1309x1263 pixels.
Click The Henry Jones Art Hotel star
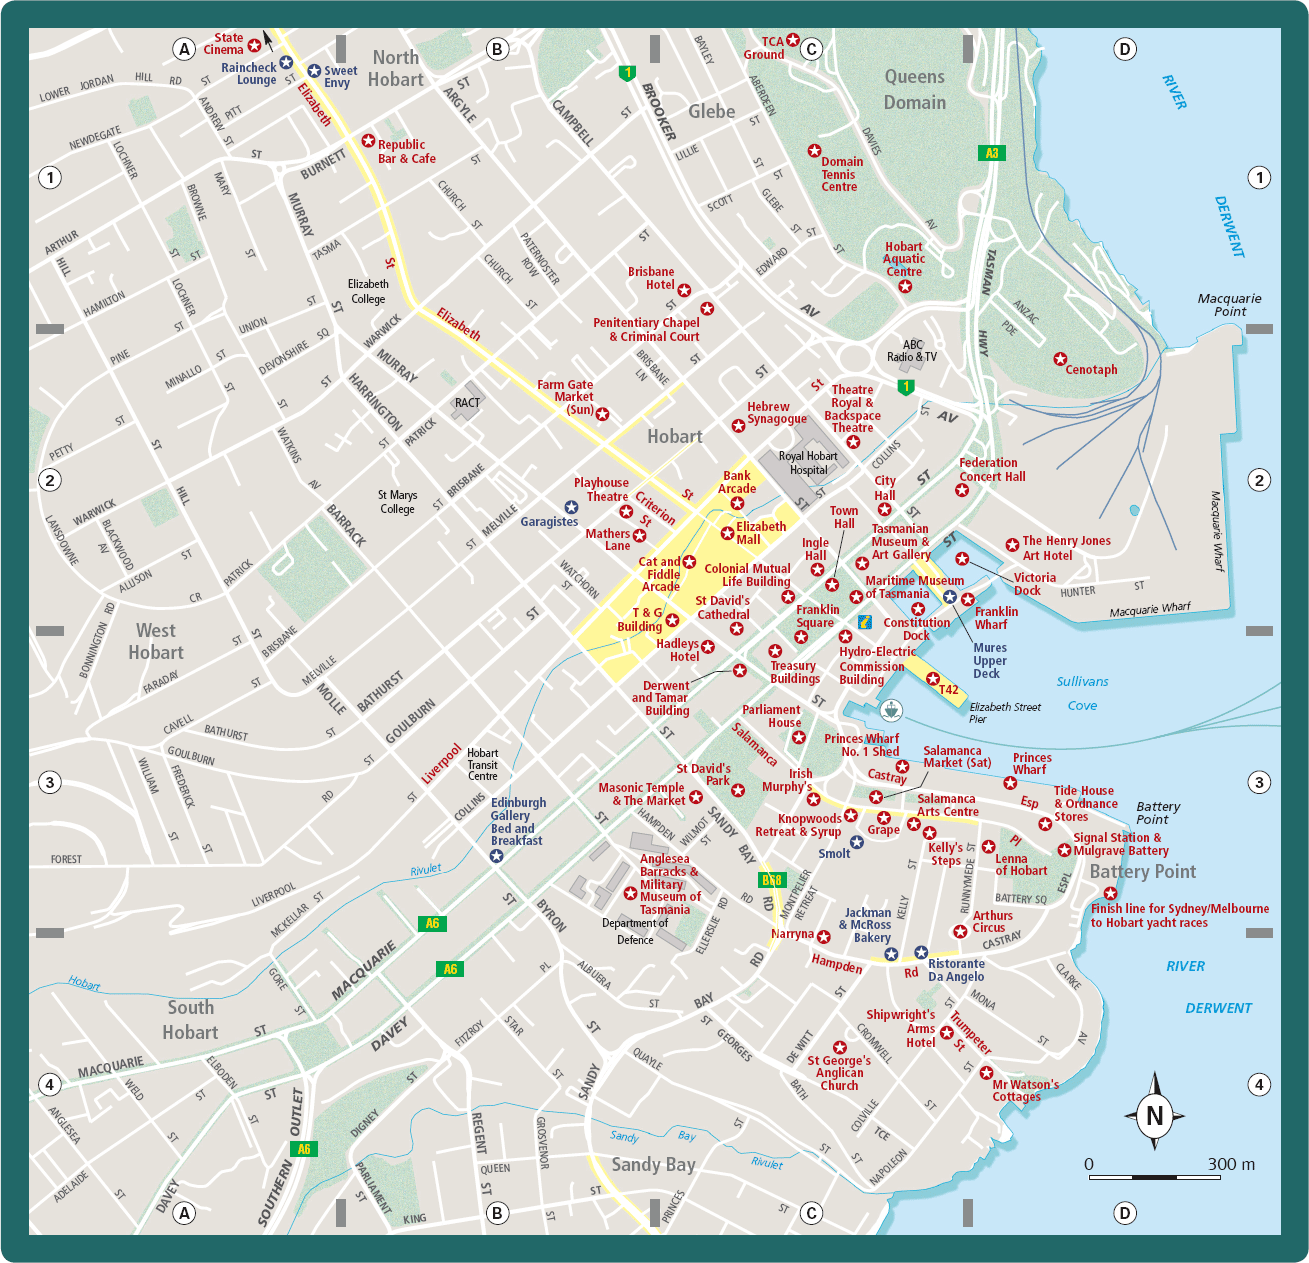pyautogui.click(x=1012, y=545)
